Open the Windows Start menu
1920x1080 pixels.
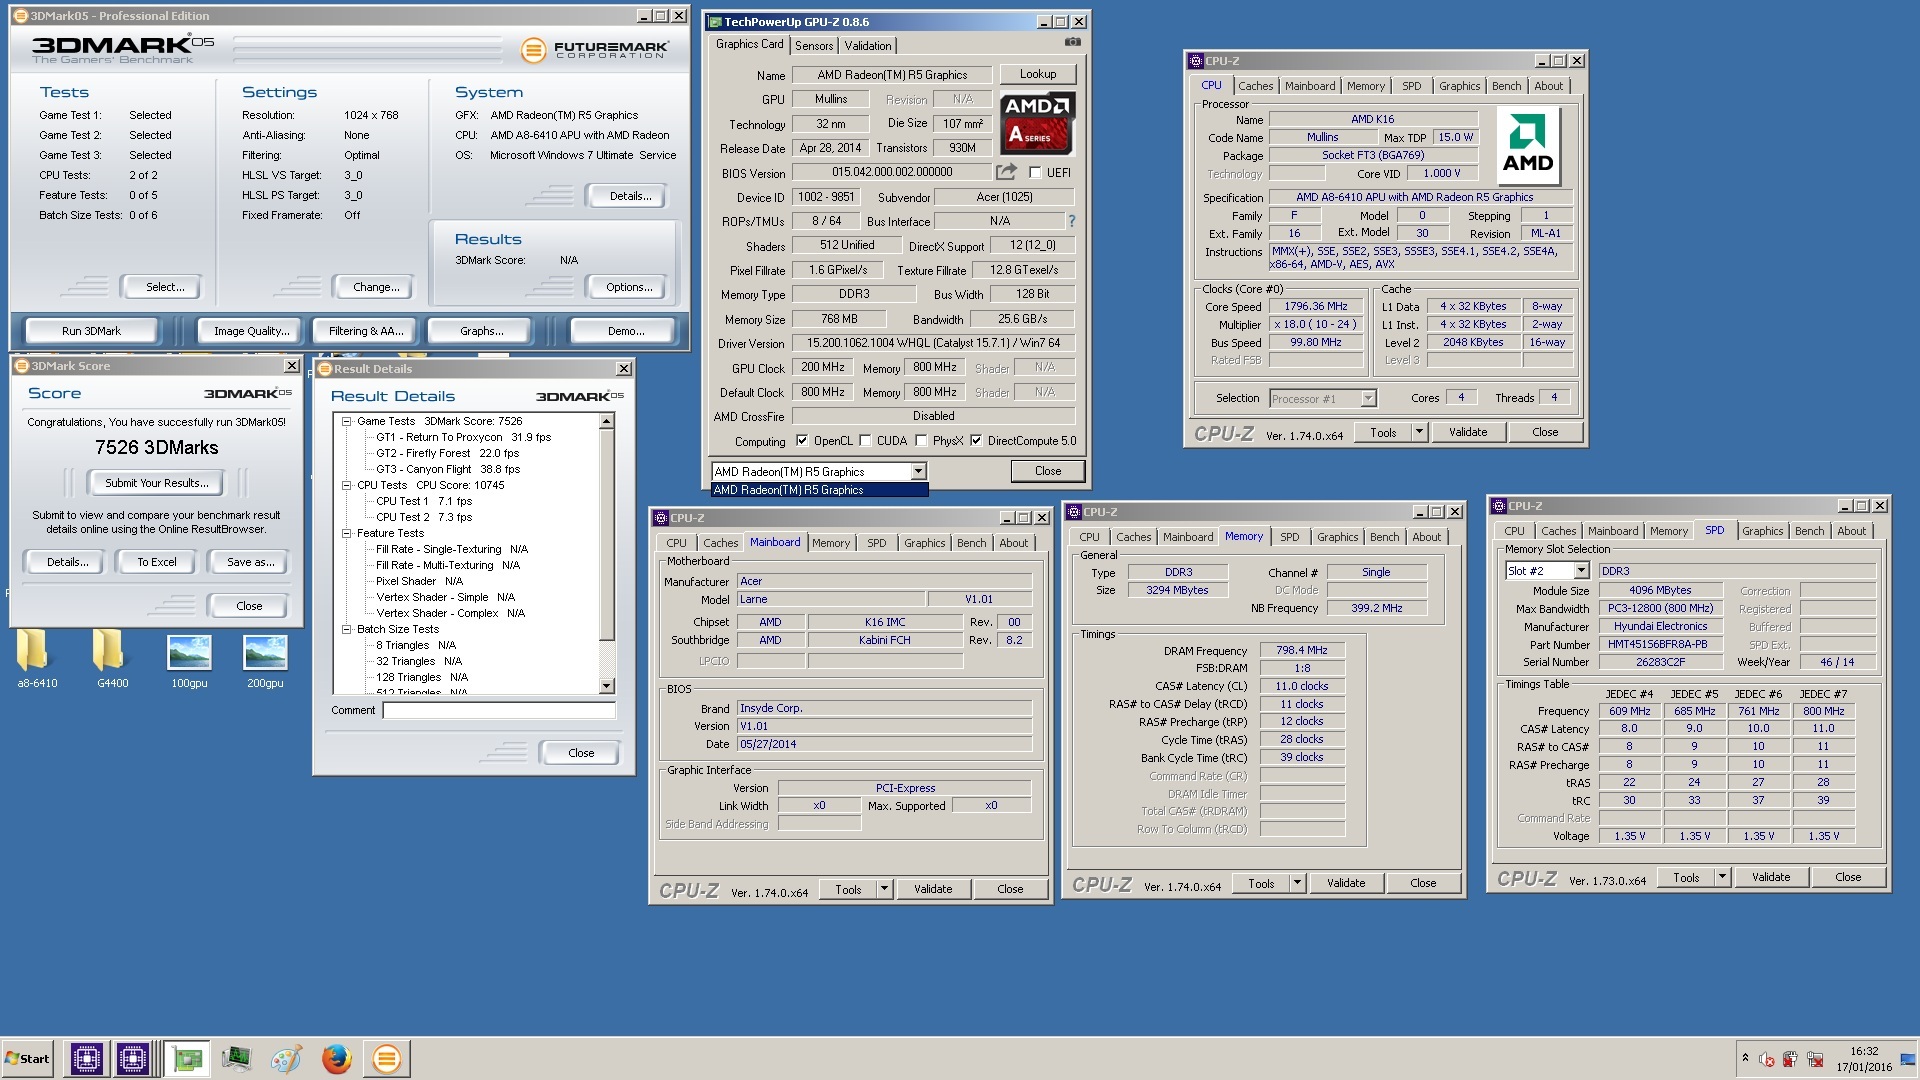tap(28, 1058)
